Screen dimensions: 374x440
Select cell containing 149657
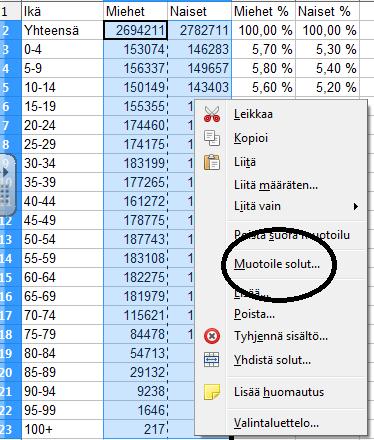[199, 69]
